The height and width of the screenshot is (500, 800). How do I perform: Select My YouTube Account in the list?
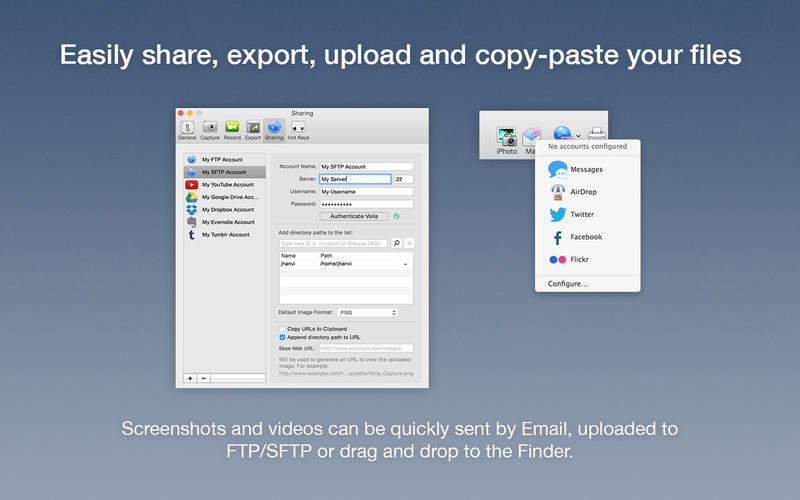click(x=226, y=185)
